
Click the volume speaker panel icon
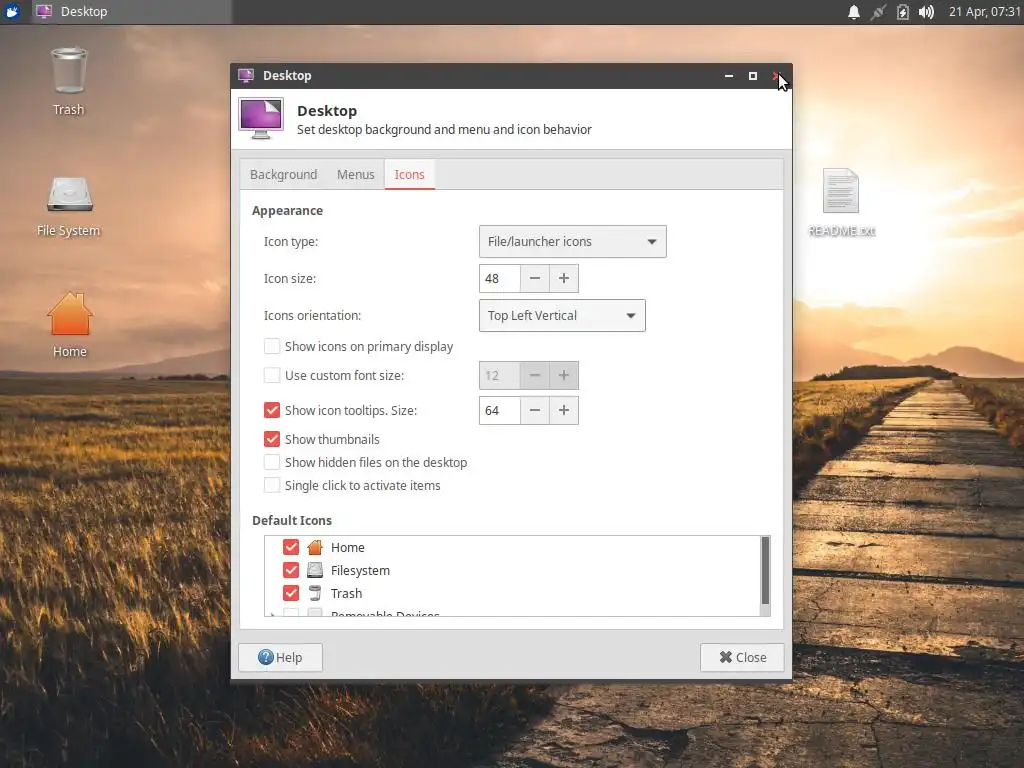point(926,12)
